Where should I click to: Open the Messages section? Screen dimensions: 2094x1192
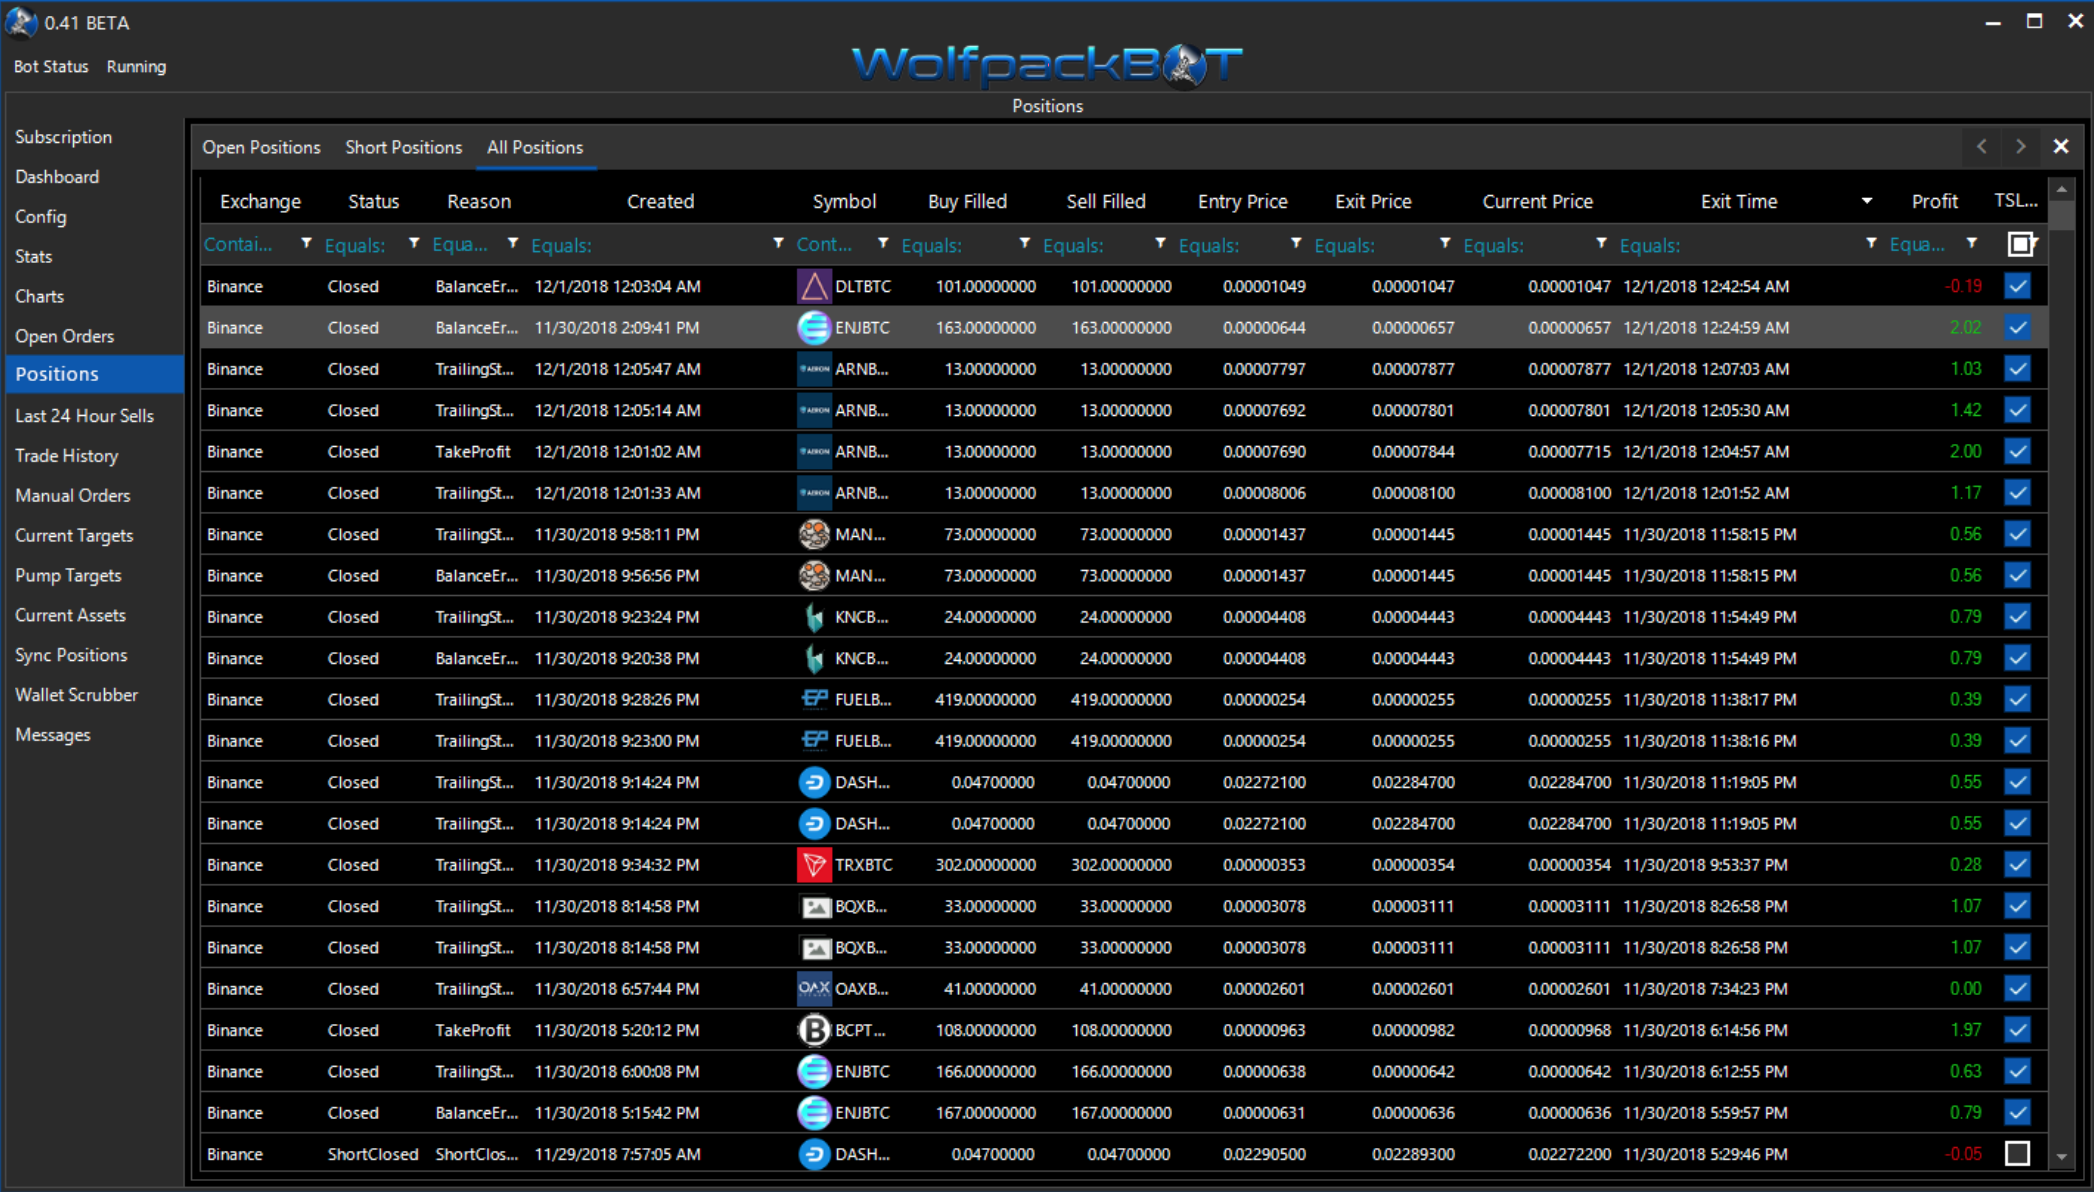pyautogui.click(x=53, y=735)
